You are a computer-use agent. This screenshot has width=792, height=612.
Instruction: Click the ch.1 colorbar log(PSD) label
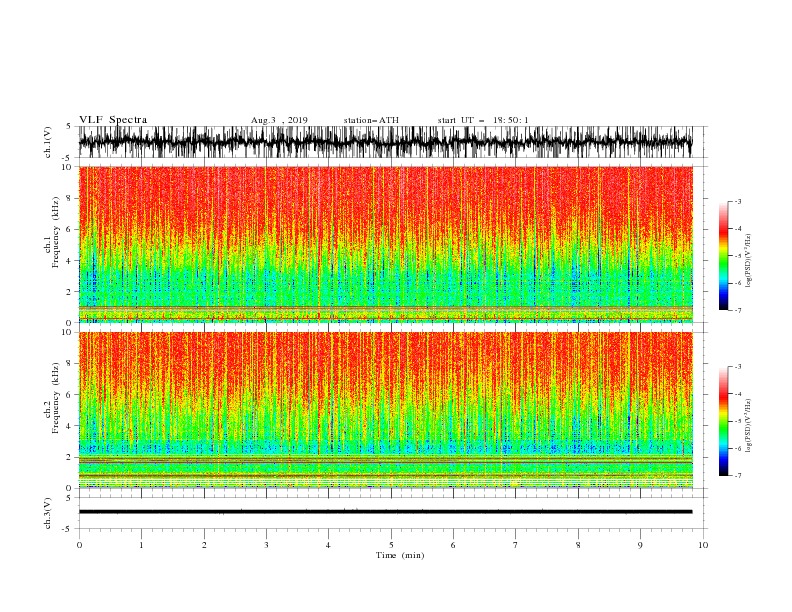[748, 261]
